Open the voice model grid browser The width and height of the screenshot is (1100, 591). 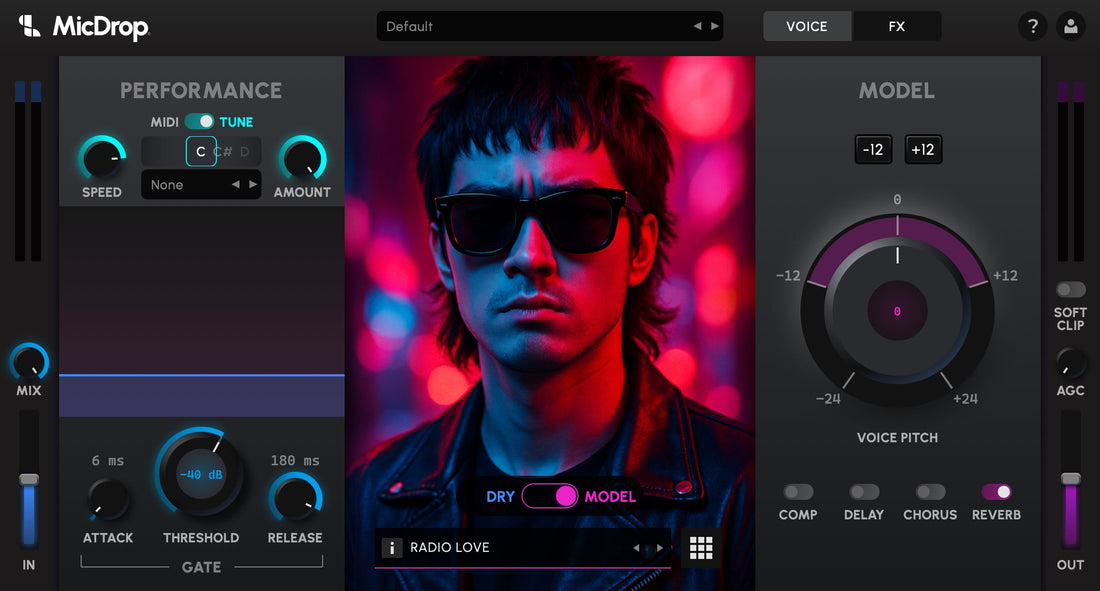point(701,547)
